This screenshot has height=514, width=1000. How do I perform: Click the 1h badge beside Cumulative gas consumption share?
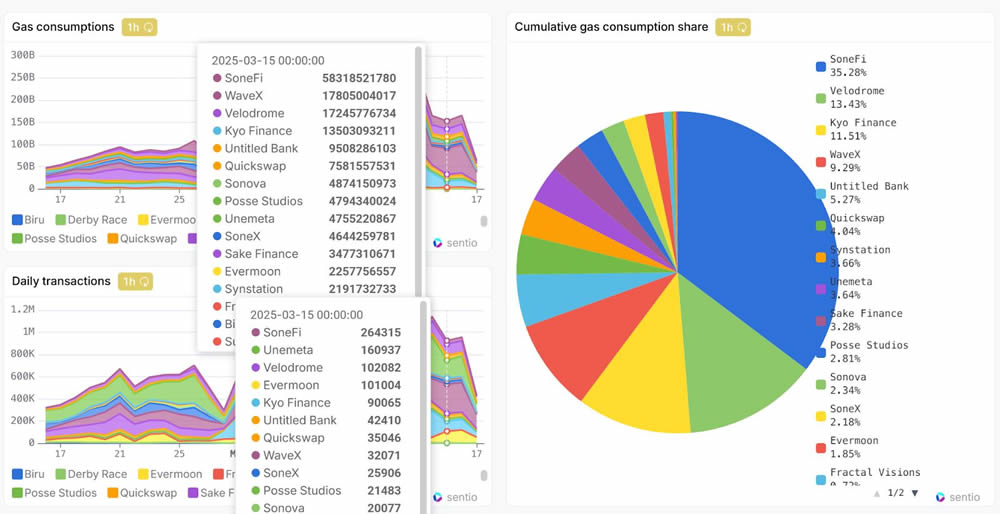click(x=733, y=27)
